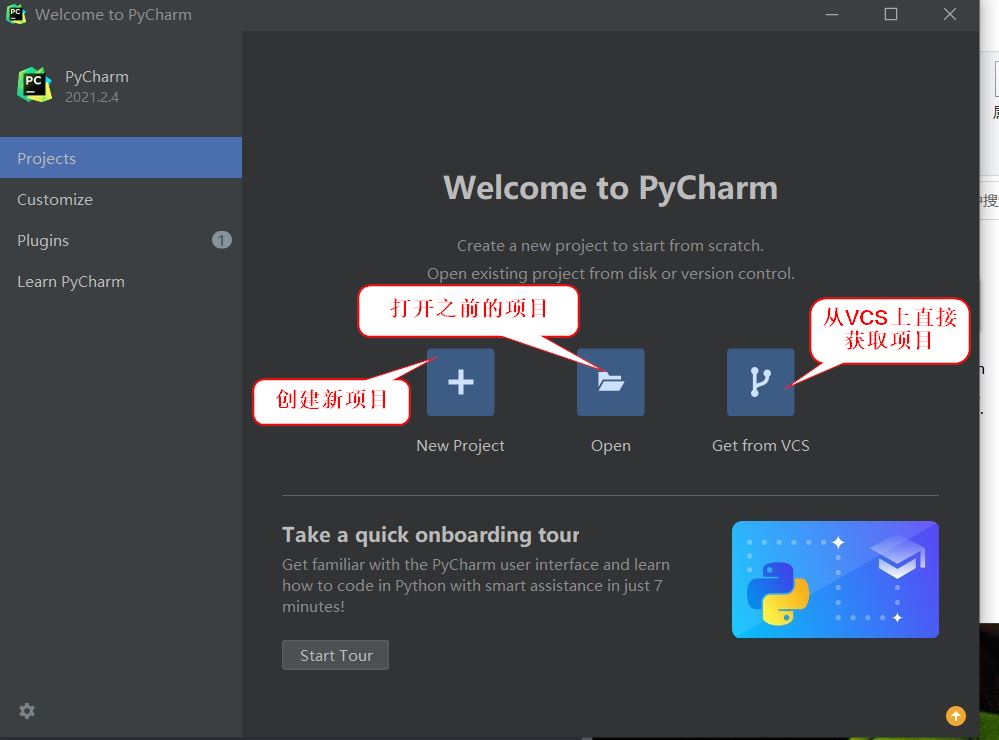The width and height of the screenshot is (999, 740).
Task: Maximize the Welcome to PyCharm window
Action: pyautogui.click(x=891, y=14)
